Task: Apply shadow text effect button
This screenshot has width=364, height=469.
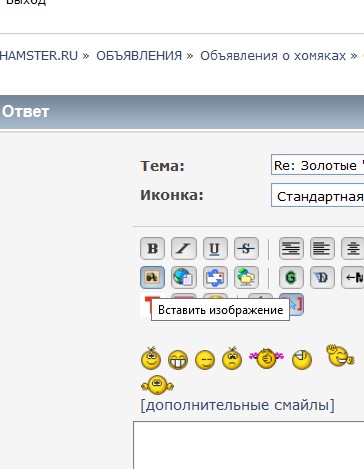Action: click(x=322, y=277)
